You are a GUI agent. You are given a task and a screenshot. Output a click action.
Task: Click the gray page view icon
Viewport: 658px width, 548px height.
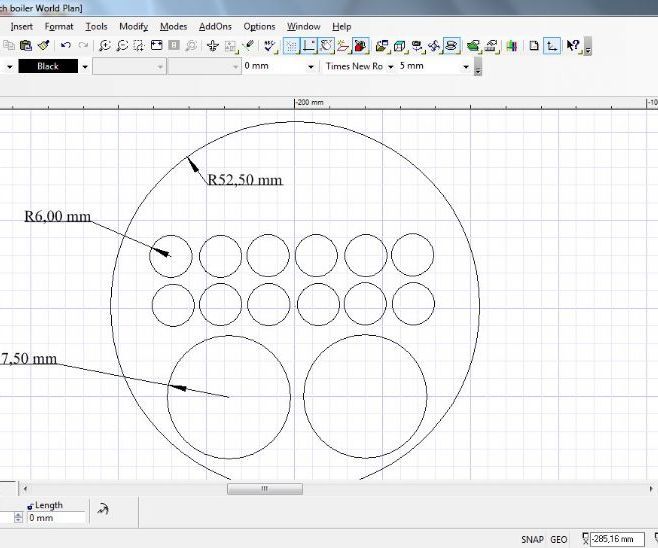[x=174, y=45]
